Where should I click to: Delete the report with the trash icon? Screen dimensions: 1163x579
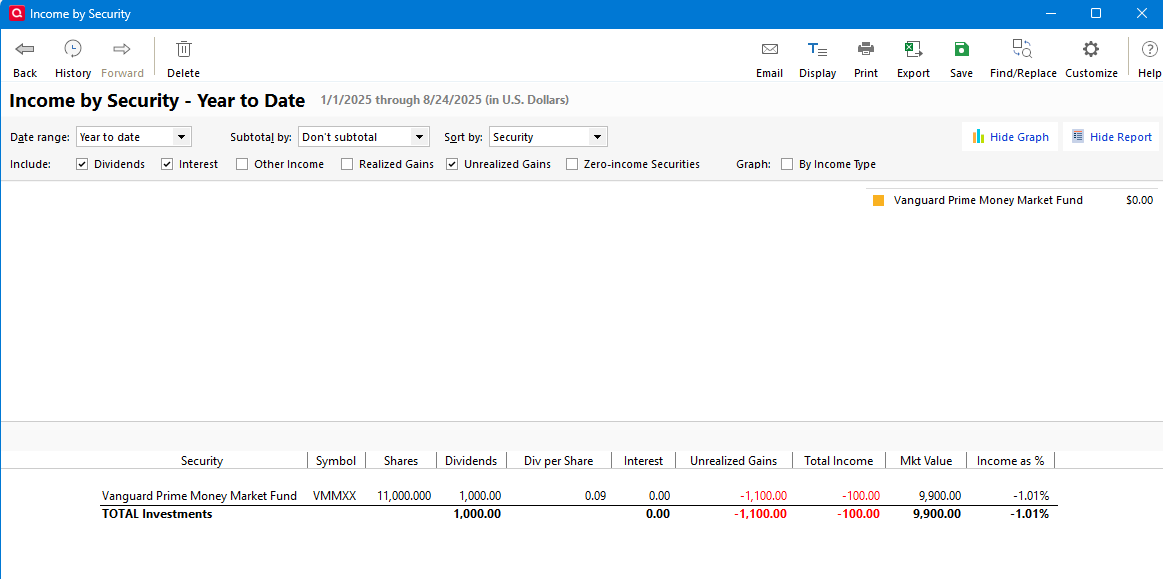tap(183, 50)
